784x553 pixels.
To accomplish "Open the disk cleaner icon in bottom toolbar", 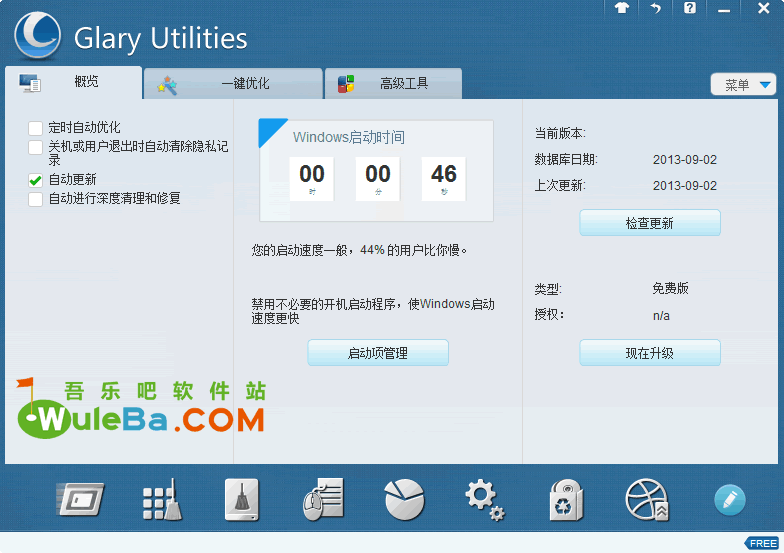I will [80, 499].
